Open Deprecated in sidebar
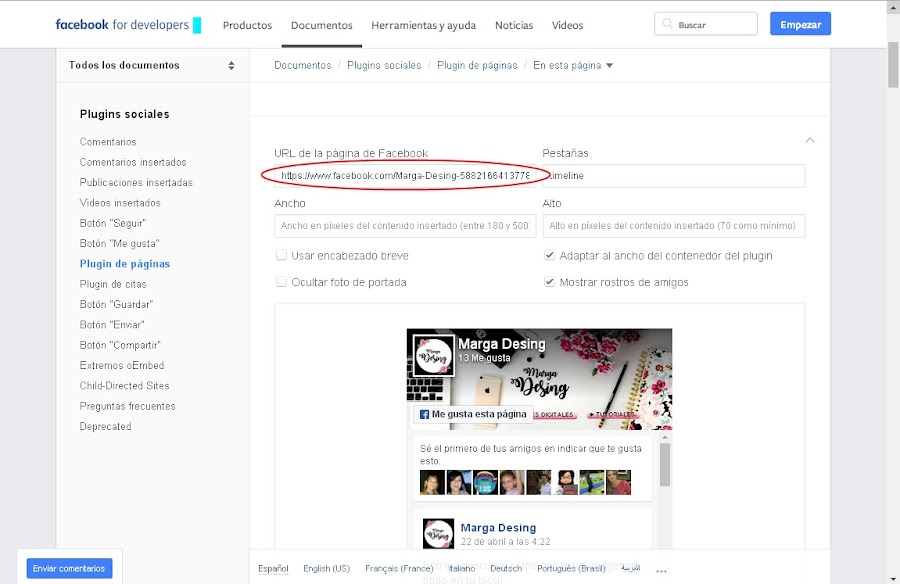Screen dimensions: 900x584 [x=106, y=427]
